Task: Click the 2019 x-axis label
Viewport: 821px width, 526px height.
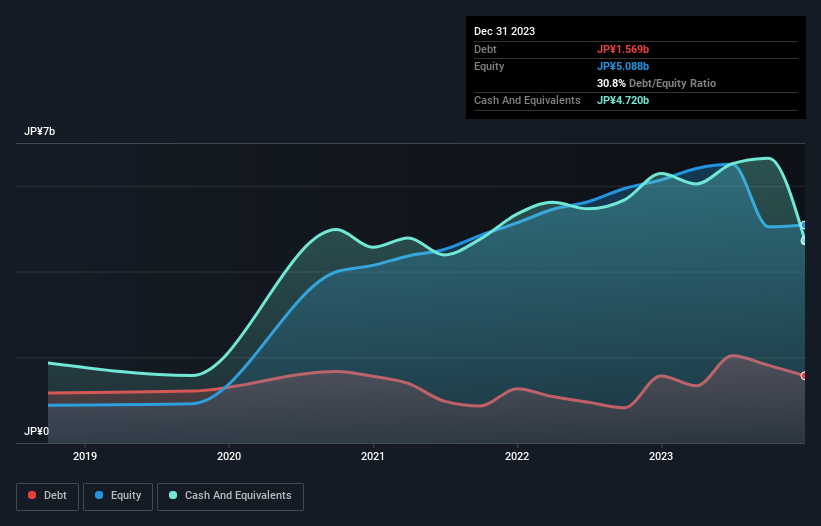Action: pyautogui.click(x=85, y=456)
